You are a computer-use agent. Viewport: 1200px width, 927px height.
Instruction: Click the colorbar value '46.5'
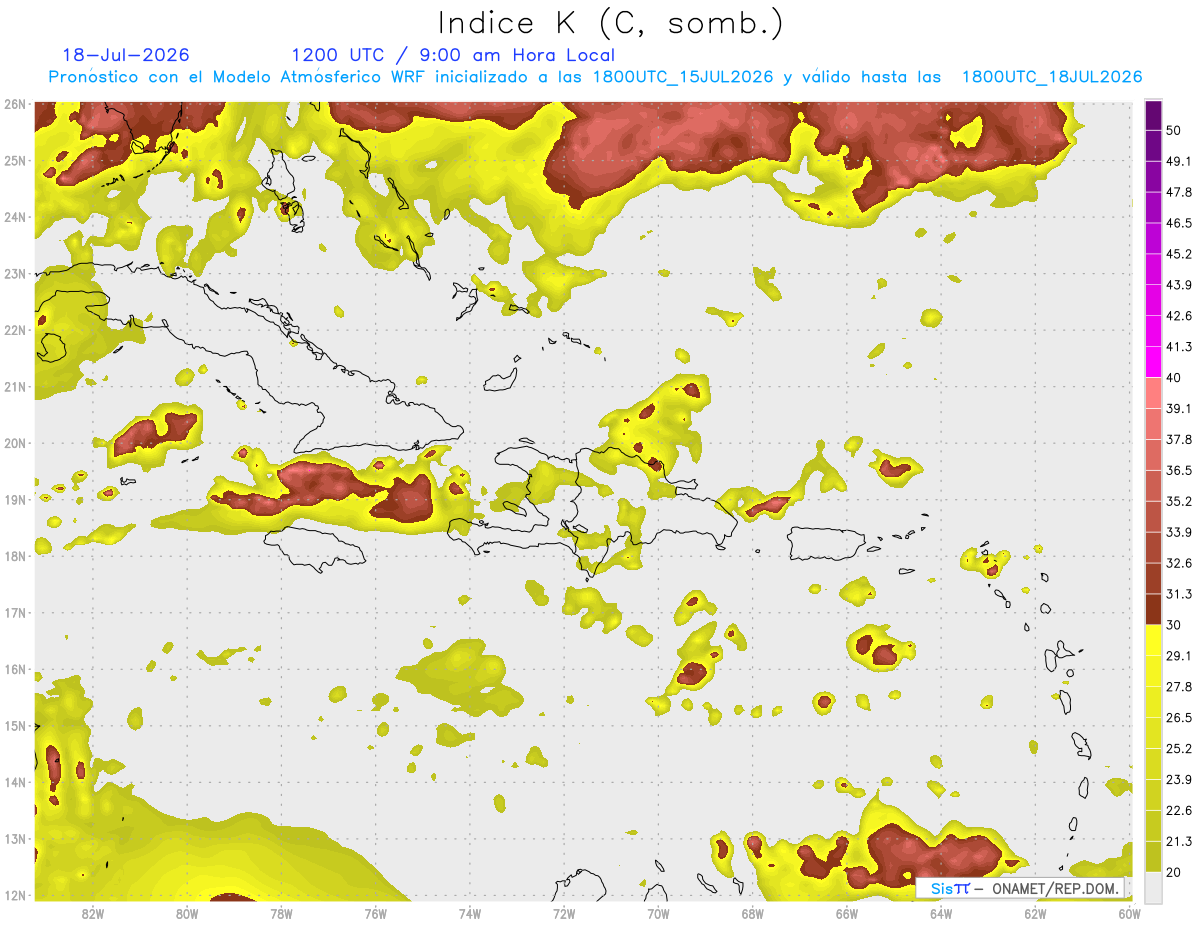[x=1179, y=223]
